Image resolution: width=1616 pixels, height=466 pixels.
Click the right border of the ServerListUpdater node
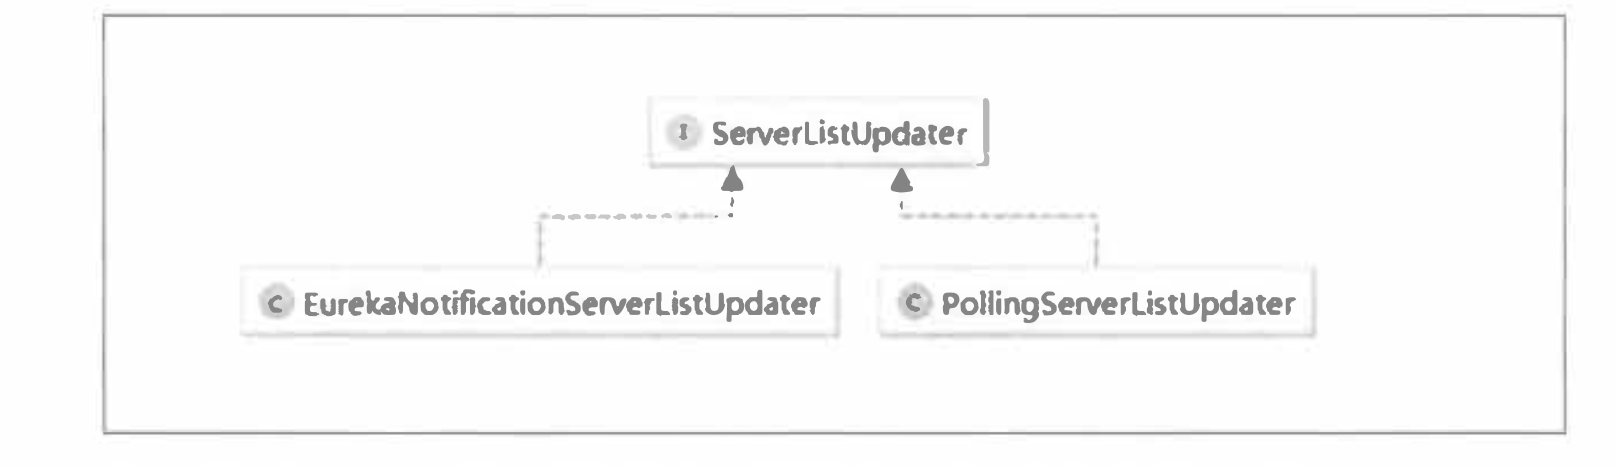click(x=986, y=131)
